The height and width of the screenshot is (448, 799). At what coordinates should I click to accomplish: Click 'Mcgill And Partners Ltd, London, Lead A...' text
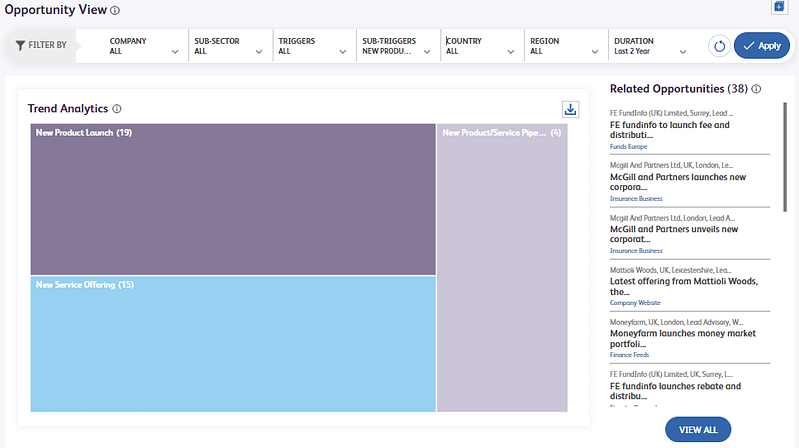point(672,218)
